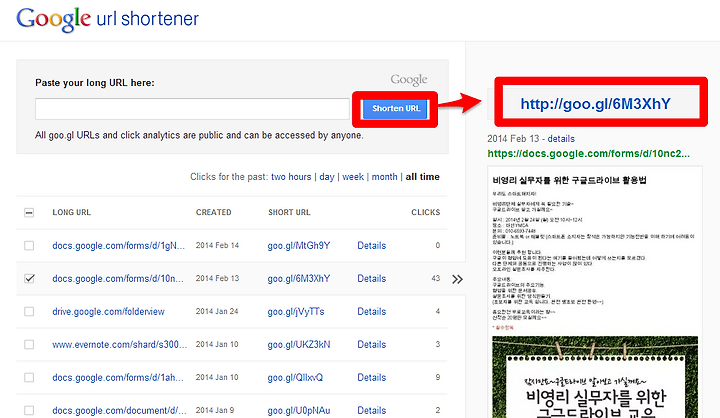
Task: Show clicks for the past week
Action: pyautogui.click(x=353, y=177)
